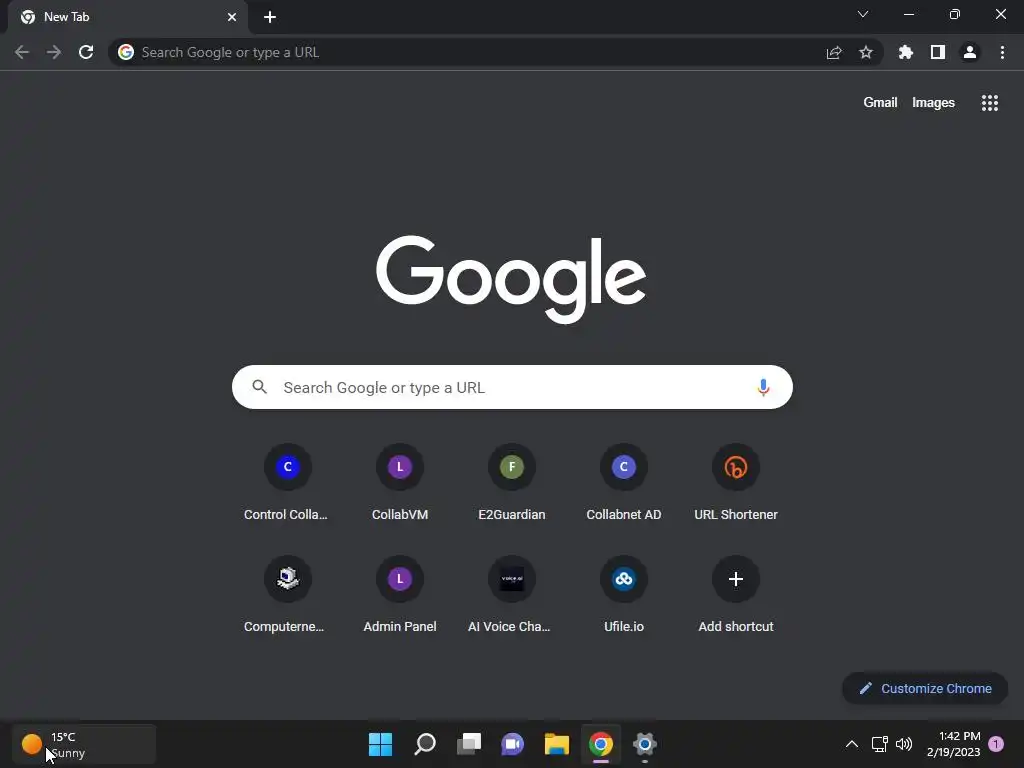The image size is (1024, 768).
Task: Open the E2Guardian shortcut
Action: [x=512, y=483]
